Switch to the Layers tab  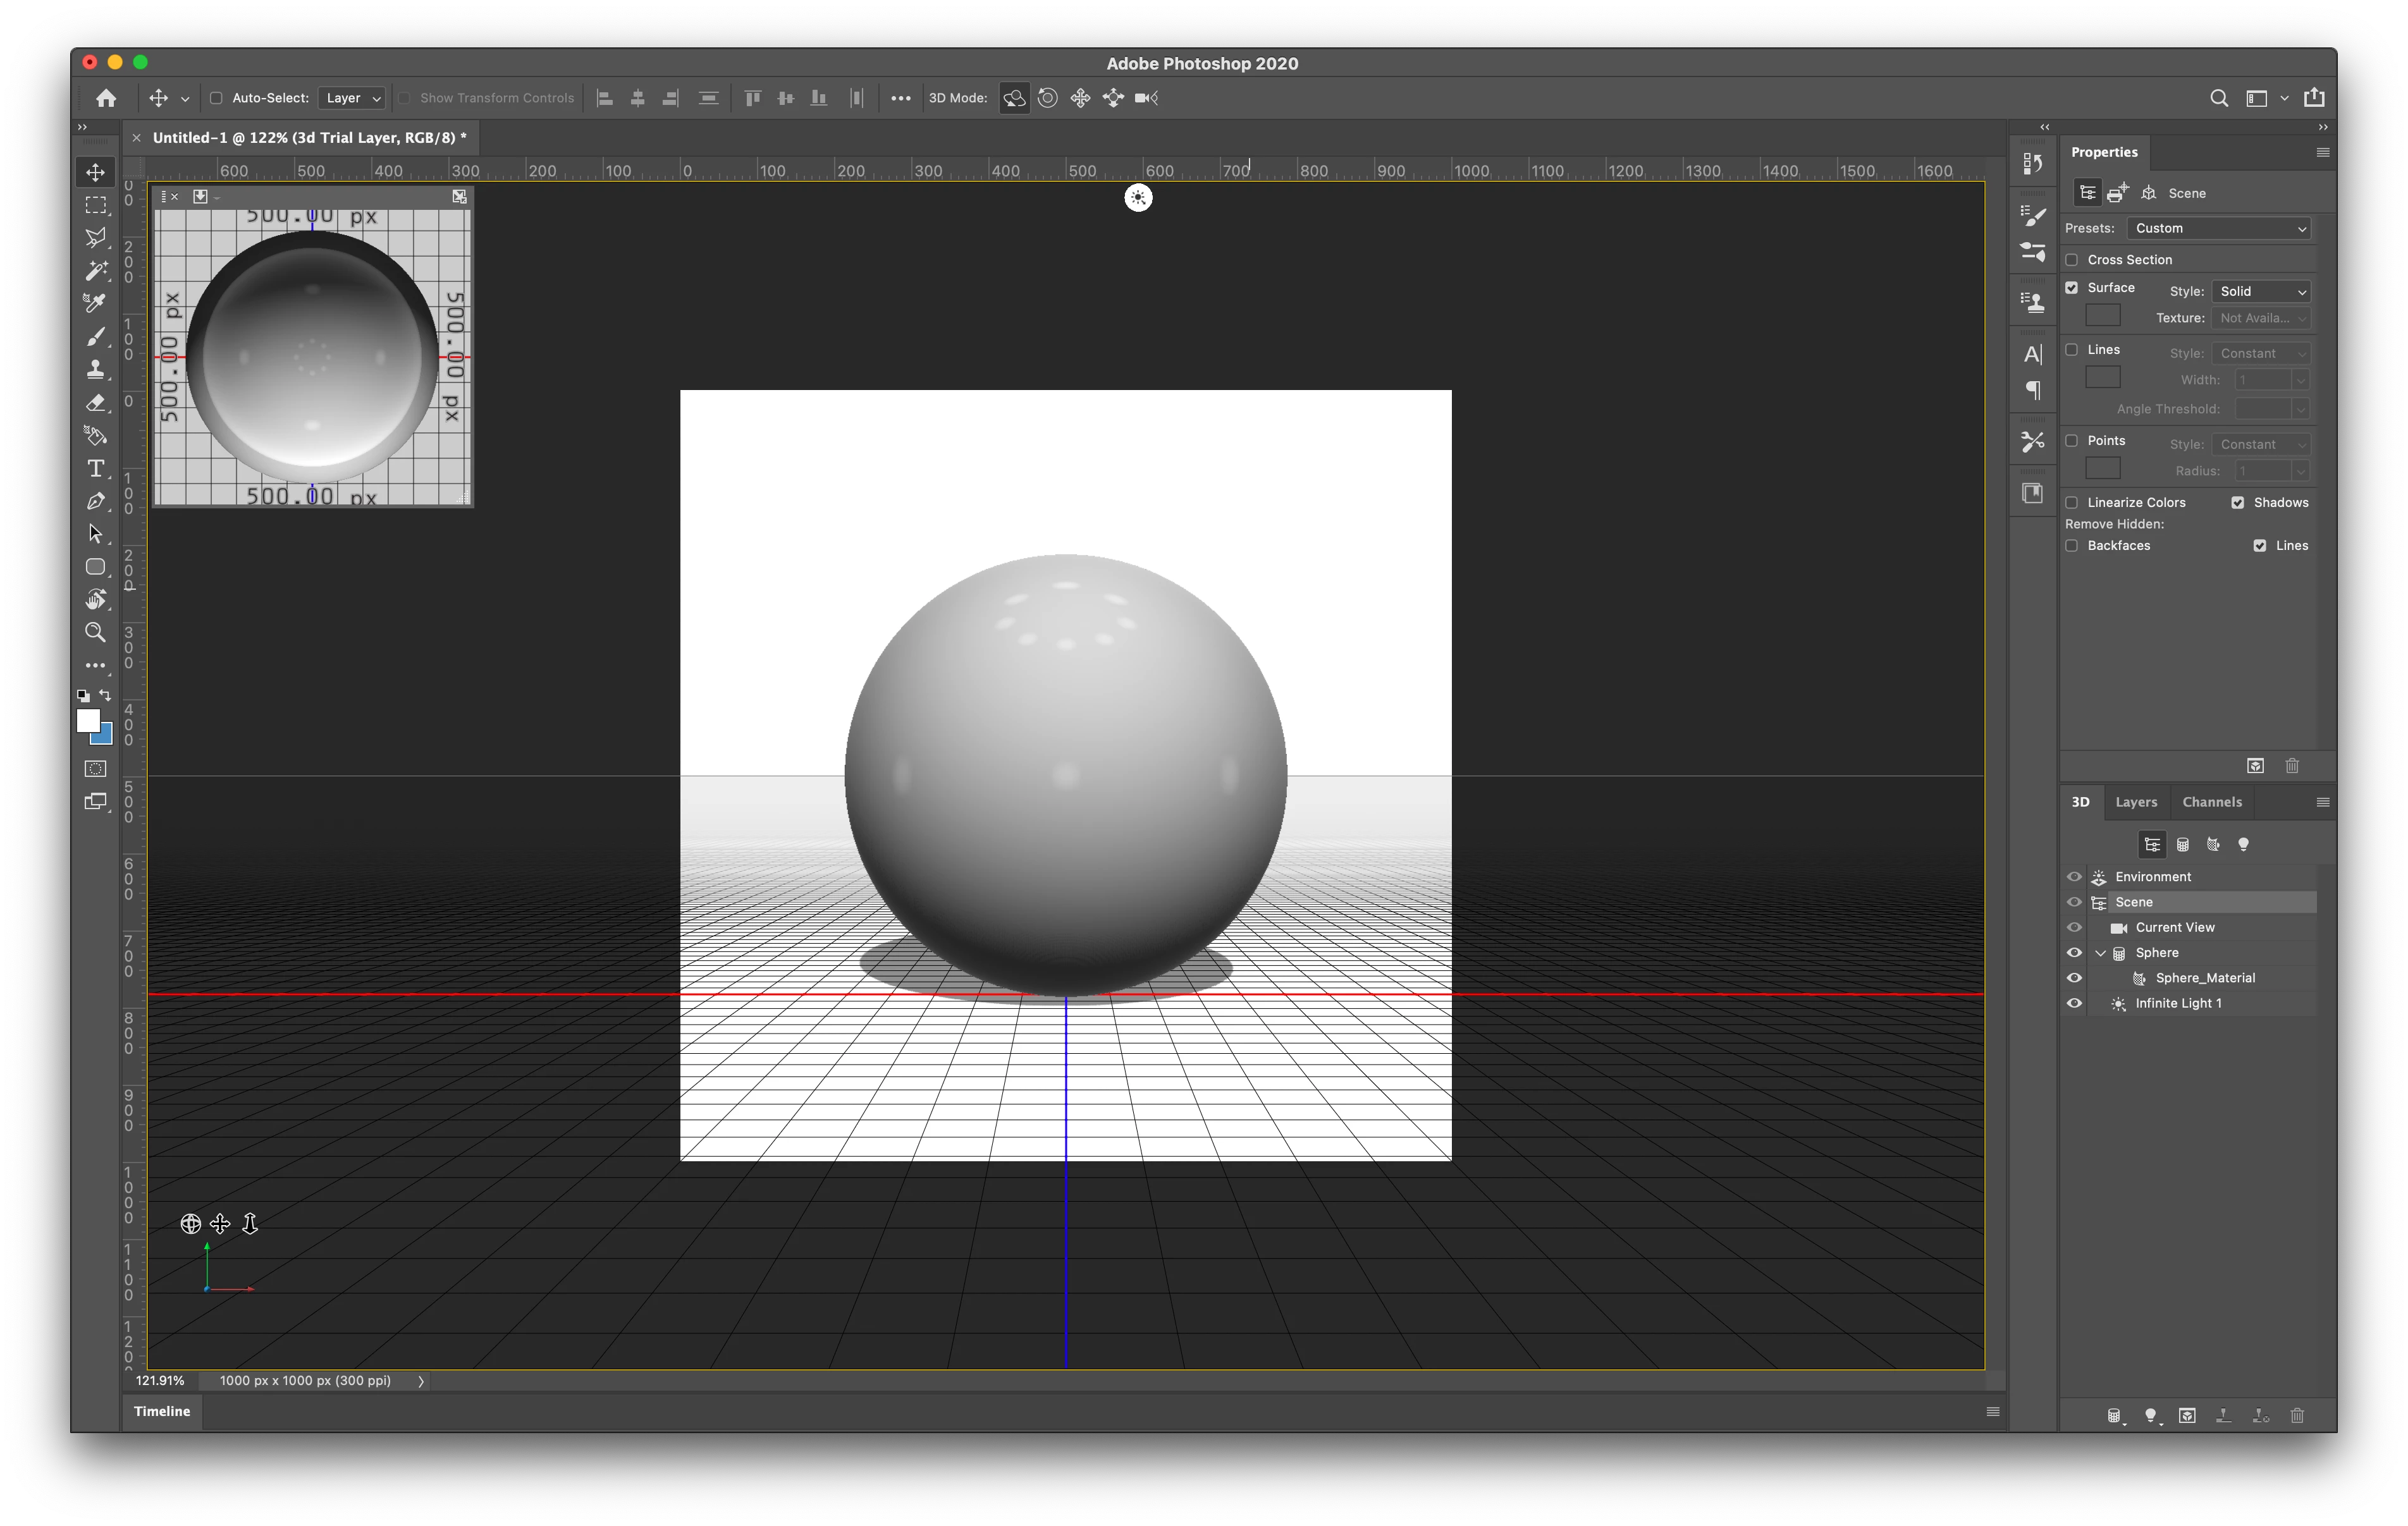[2136, 802]
